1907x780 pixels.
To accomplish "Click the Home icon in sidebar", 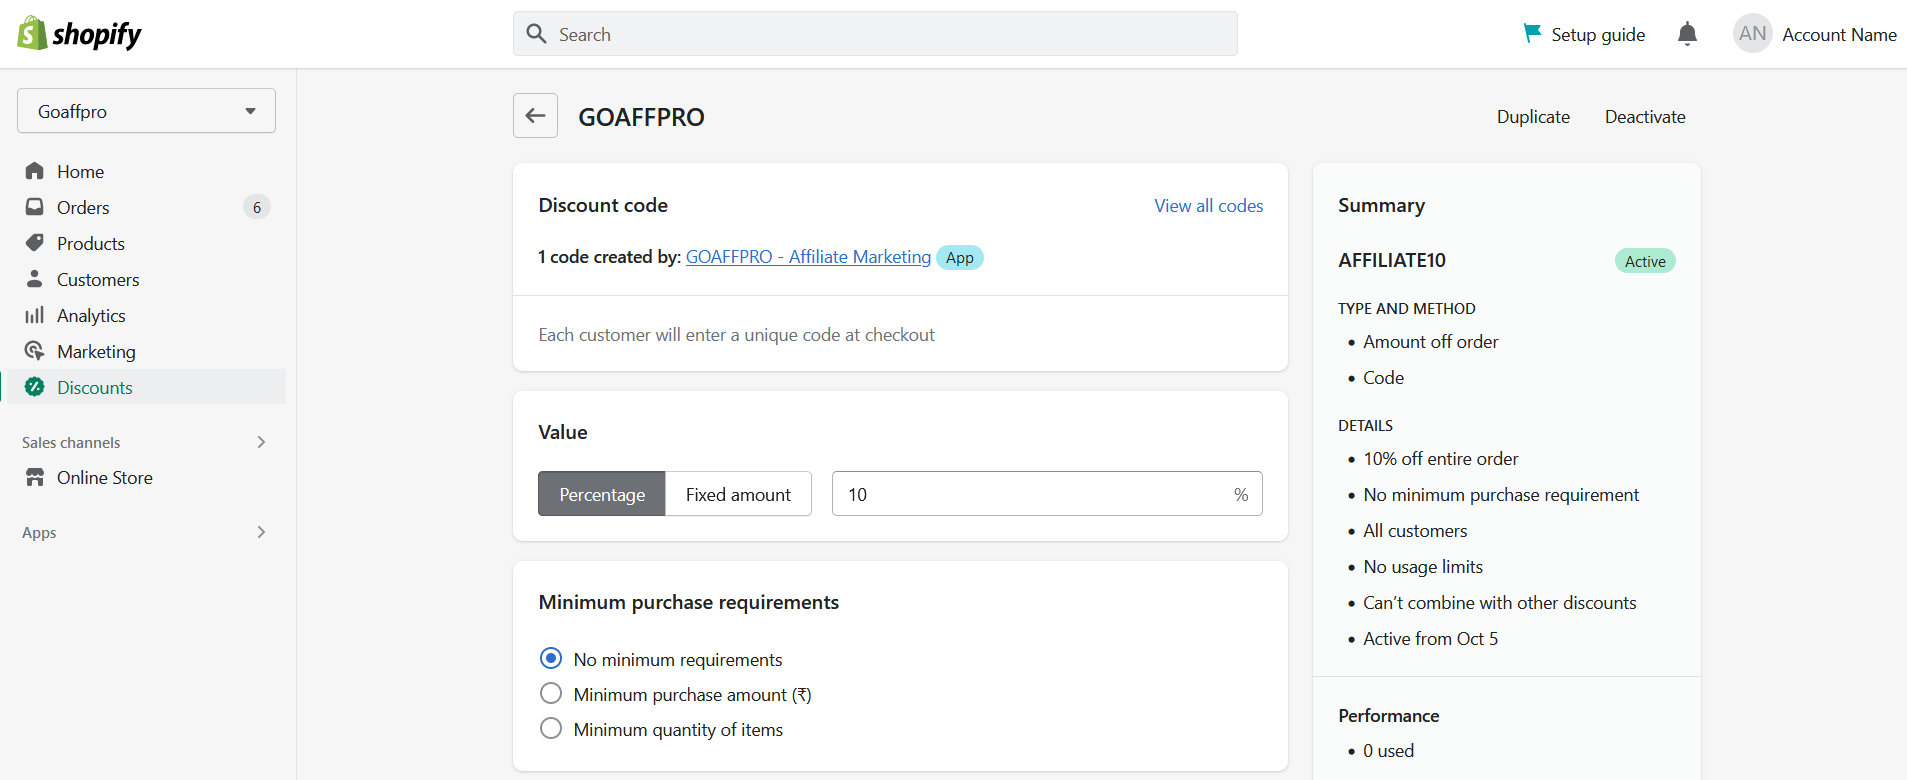I will 35,171.
